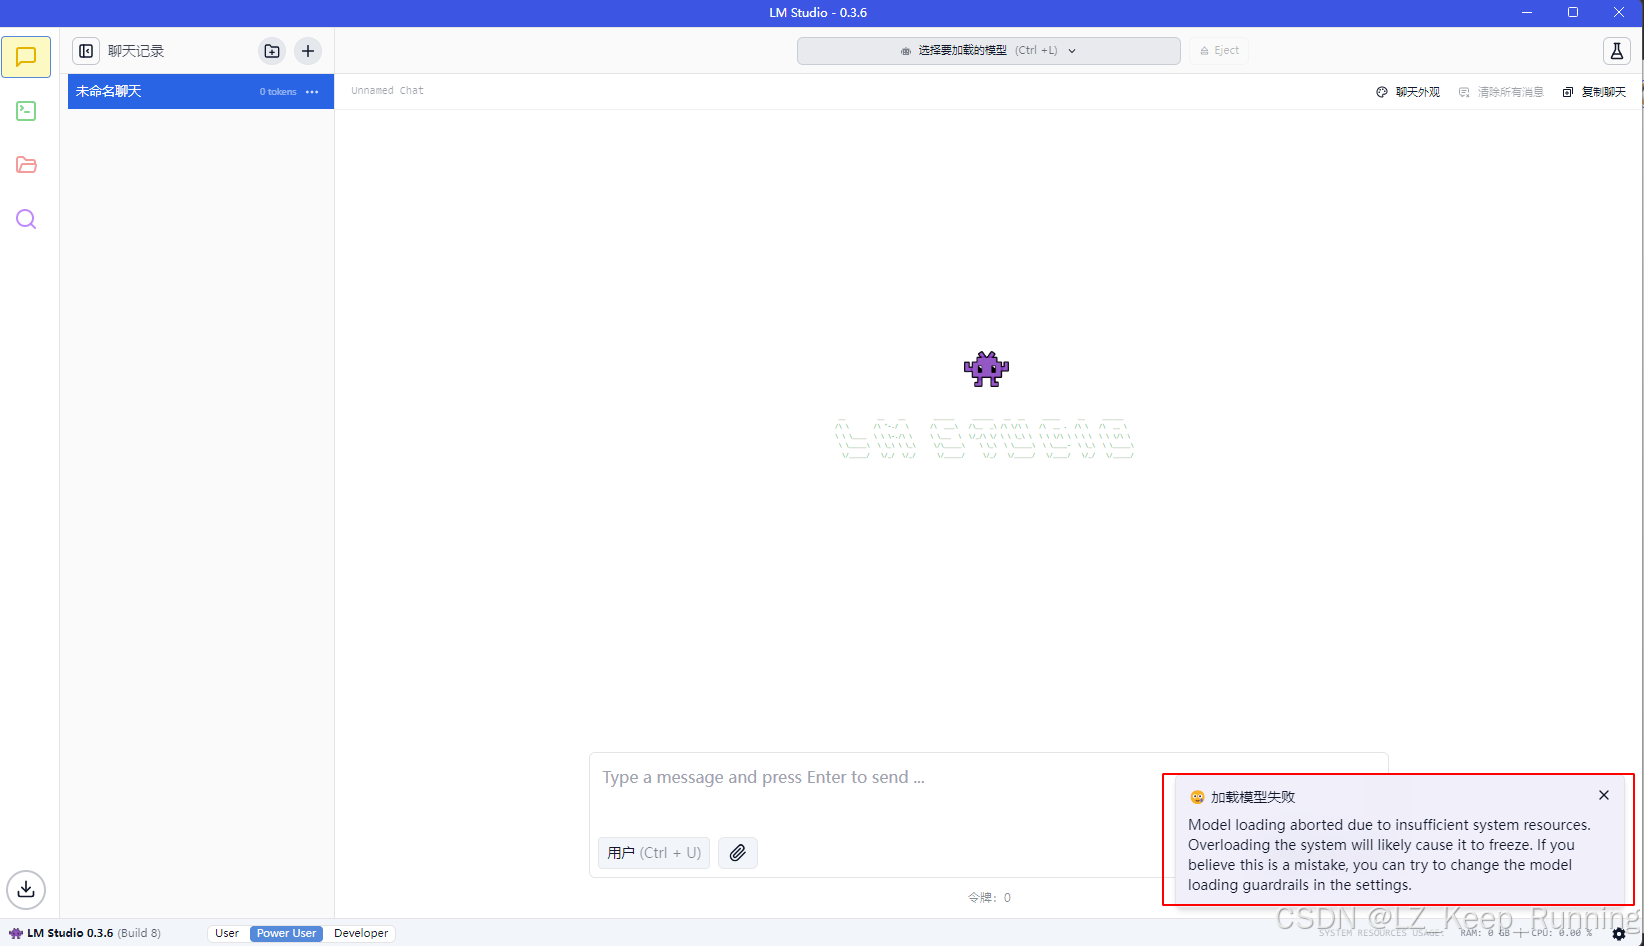Click 复制聊天 to duplicate chat
The image size is (1644, 946).
pyautogui.click(x=1595, y=92)
